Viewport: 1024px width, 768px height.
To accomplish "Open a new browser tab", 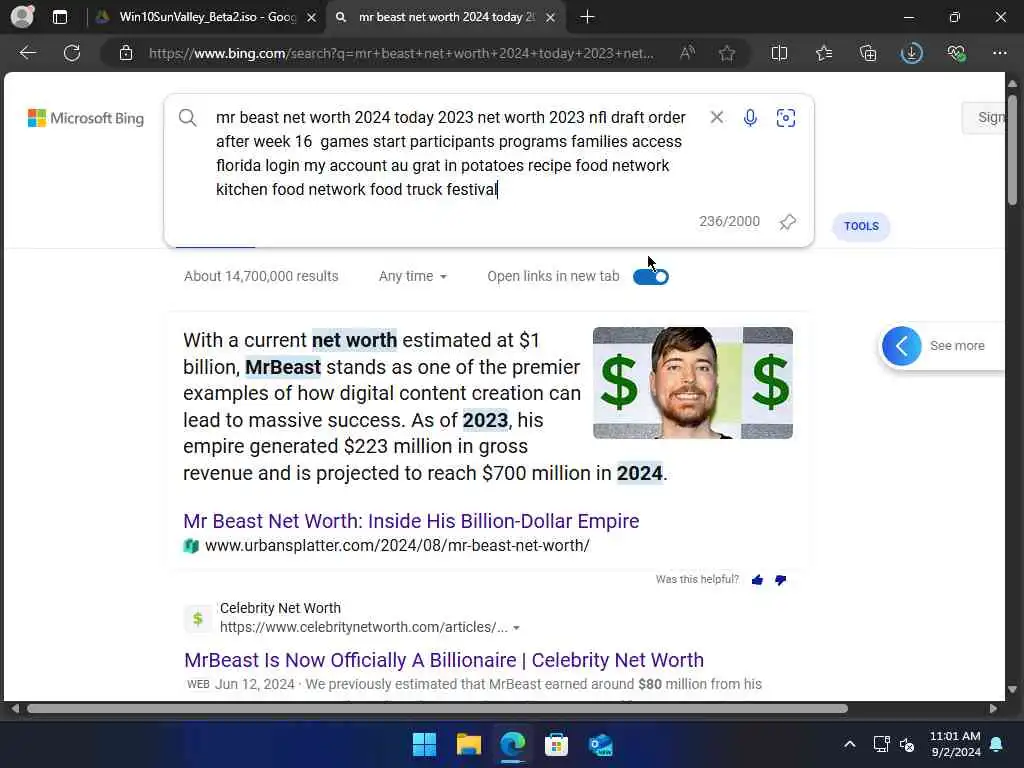I will tap(587, 17).
